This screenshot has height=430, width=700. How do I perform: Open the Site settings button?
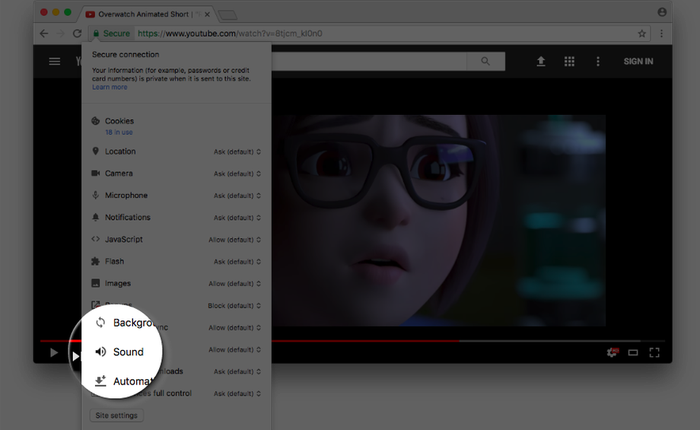[117, 415]
